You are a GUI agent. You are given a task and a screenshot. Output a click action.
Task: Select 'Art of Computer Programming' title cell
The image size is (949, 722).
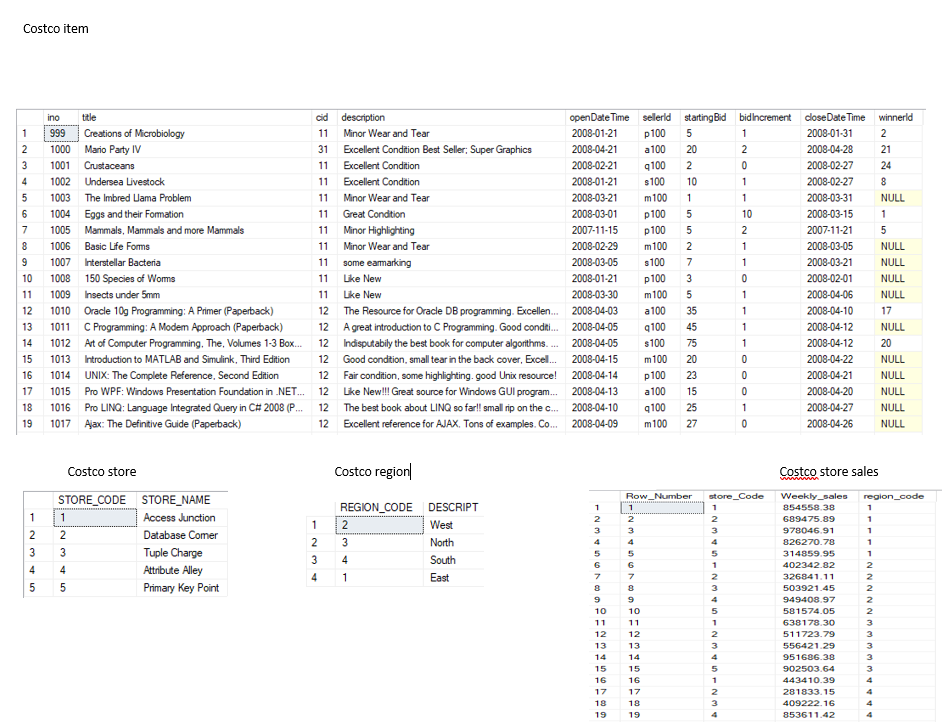click(x=193, y=343)
